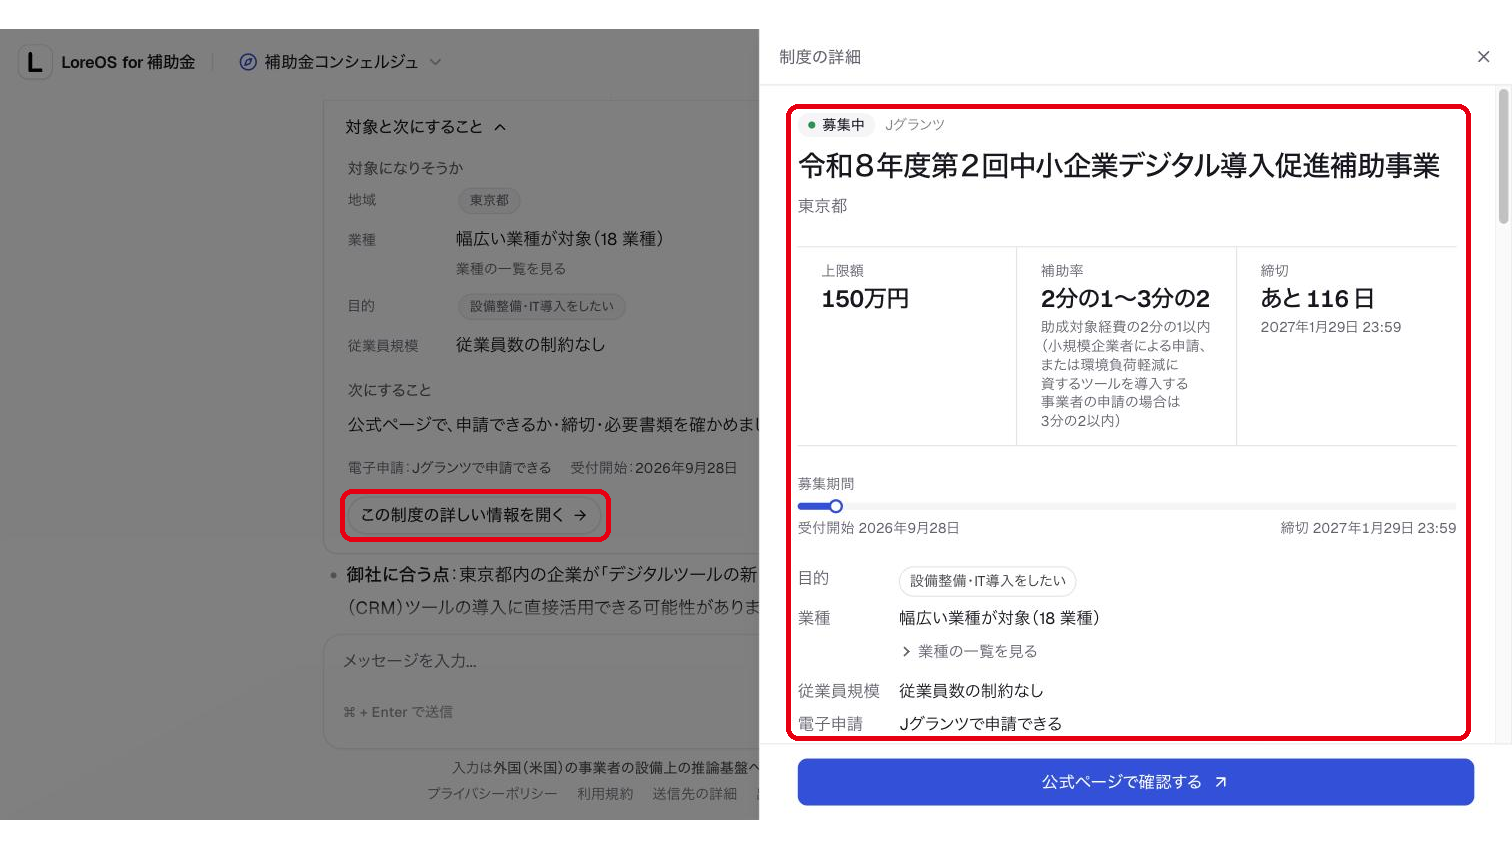Open the プライバシーポリシー link
Viewport: 1512px width, 850px height.
click(x=492, y=793)
